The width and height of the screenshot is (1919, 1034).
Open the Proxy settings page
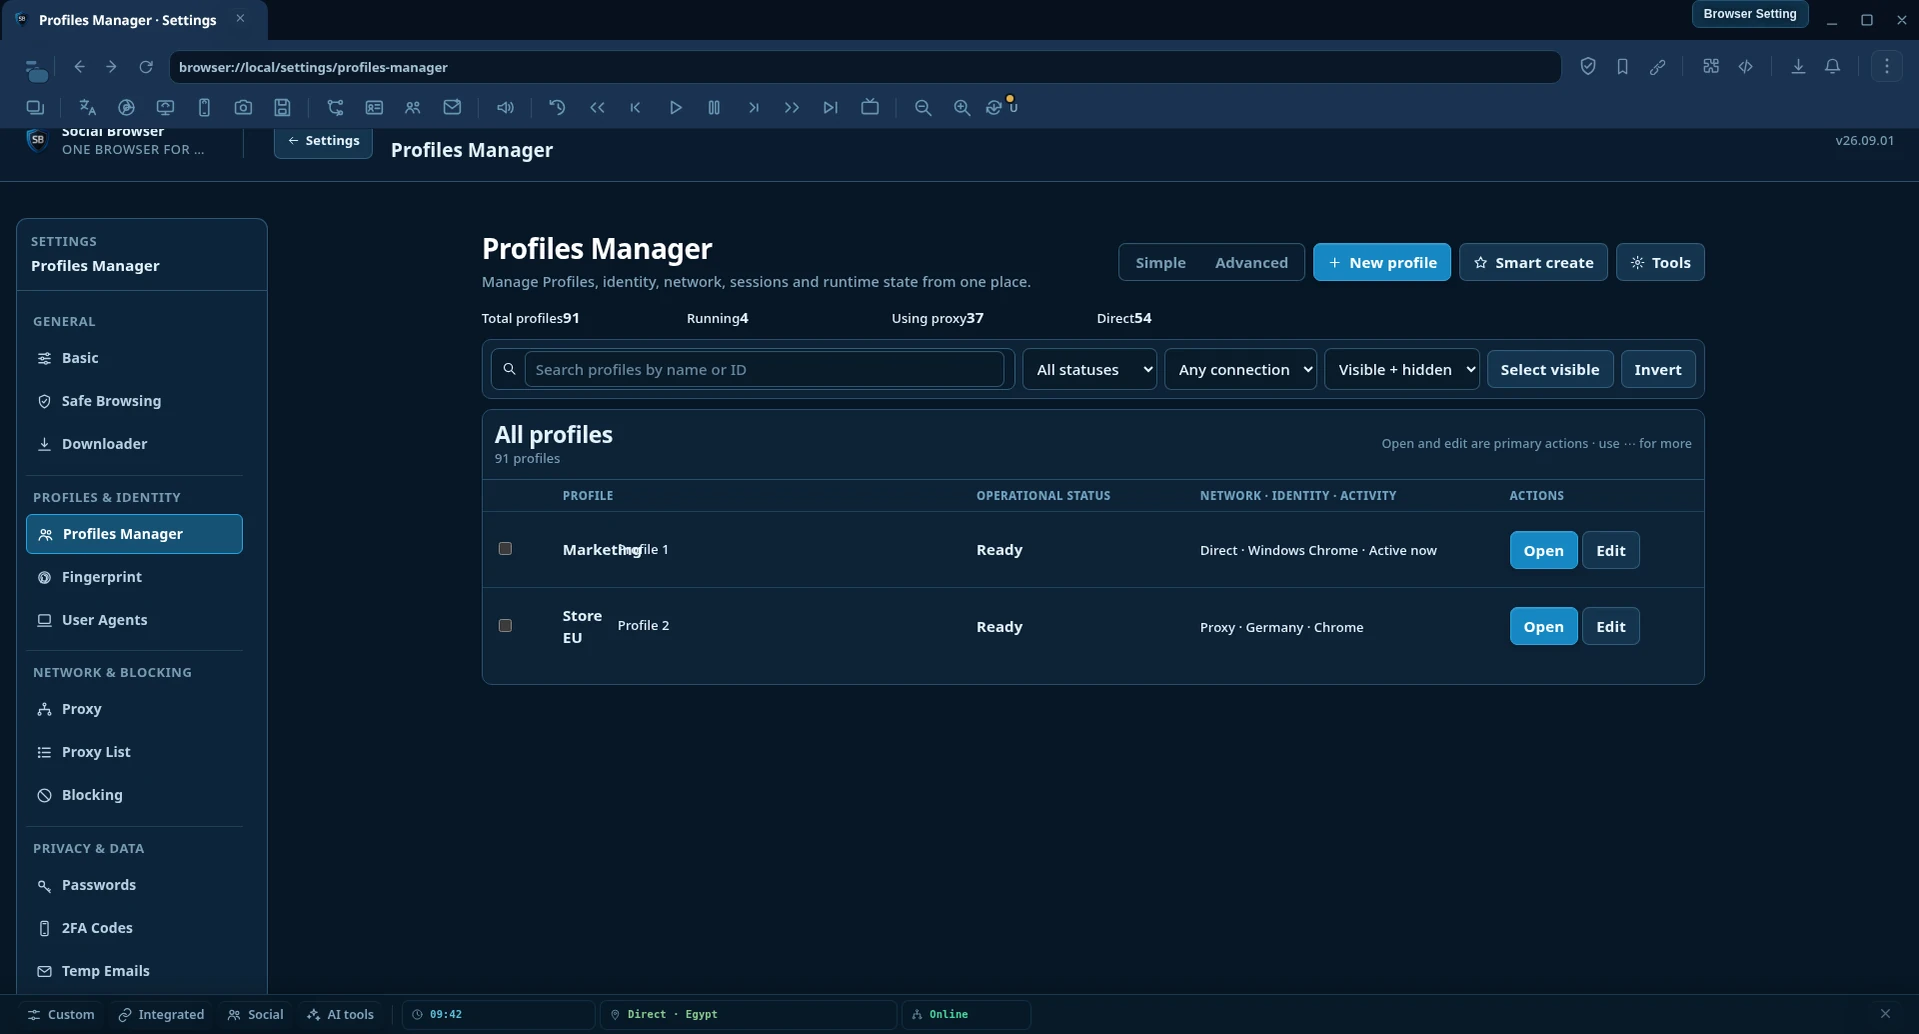click(134, 709)
